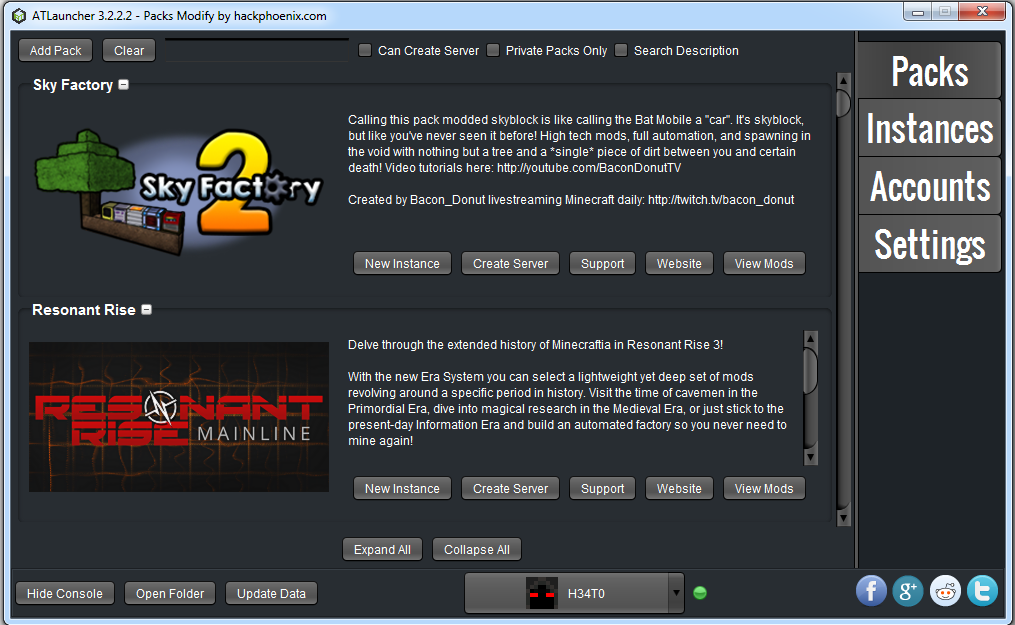This screenshot has height=625, width=1015.
Task: Create a New Instance of Sky Factory
Action: pyautogui.click(x=401, y=263)
